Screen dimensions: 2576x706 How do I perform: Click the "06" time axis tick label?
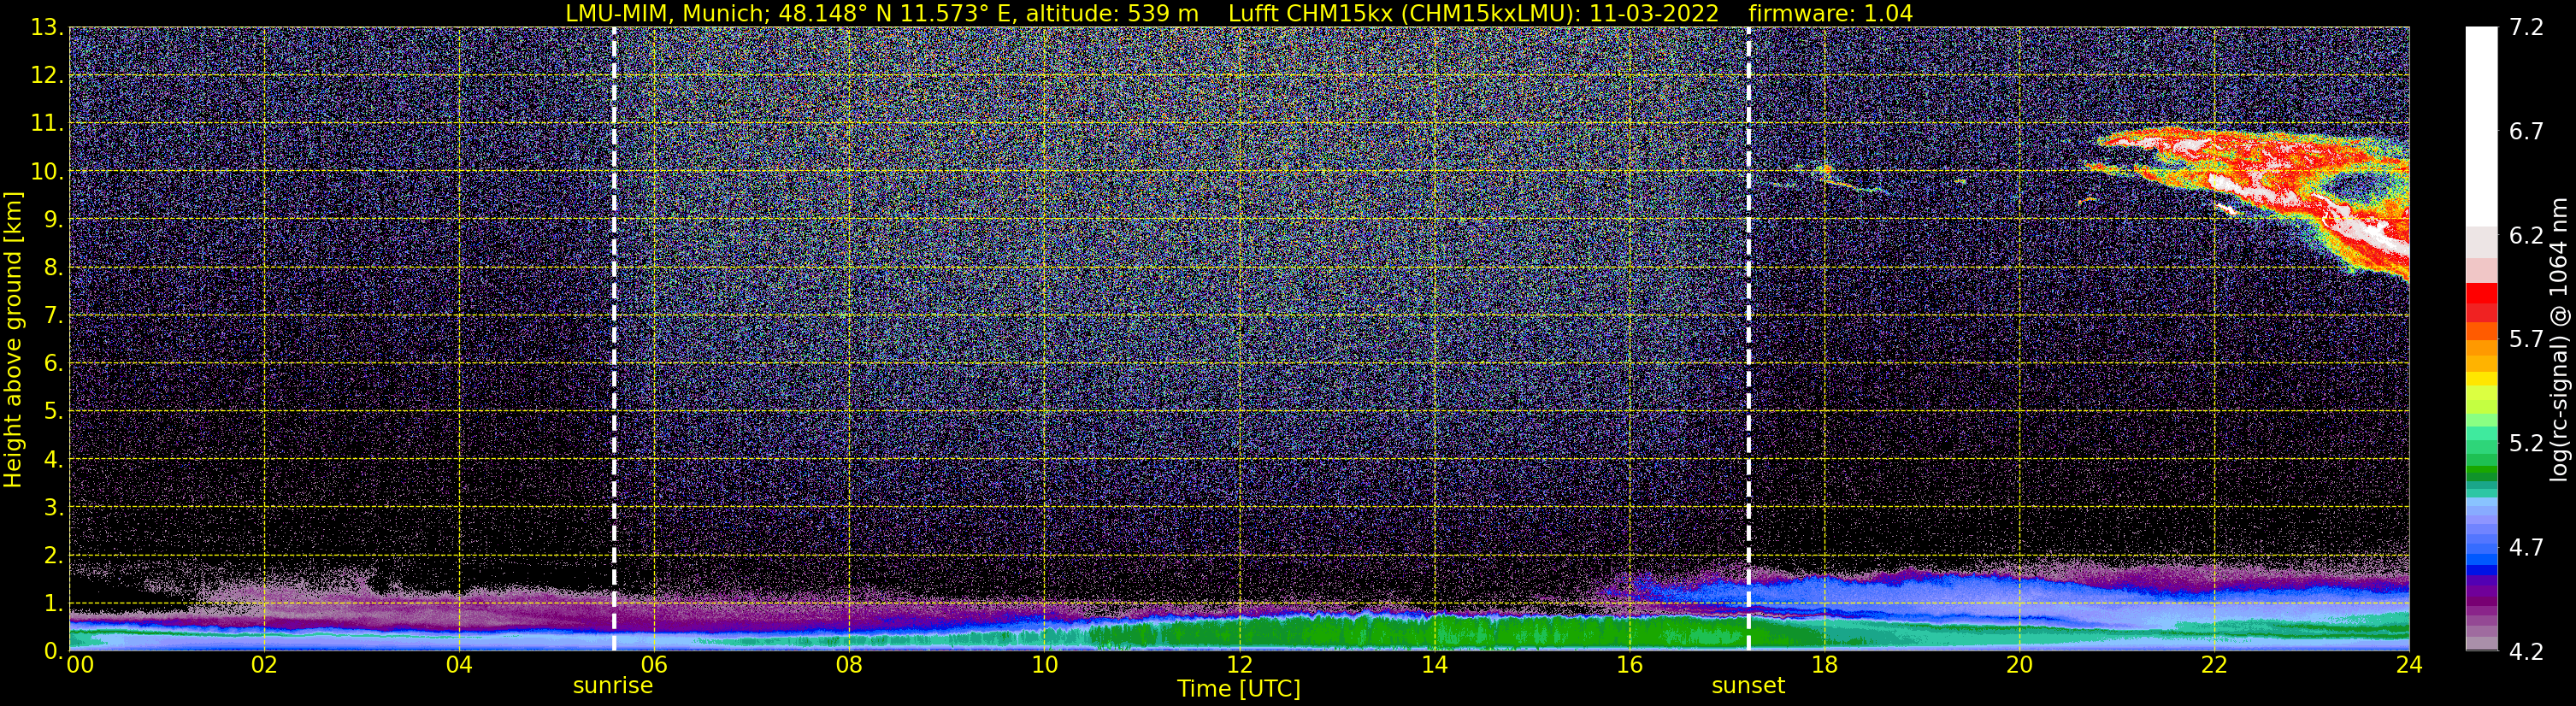654,664
